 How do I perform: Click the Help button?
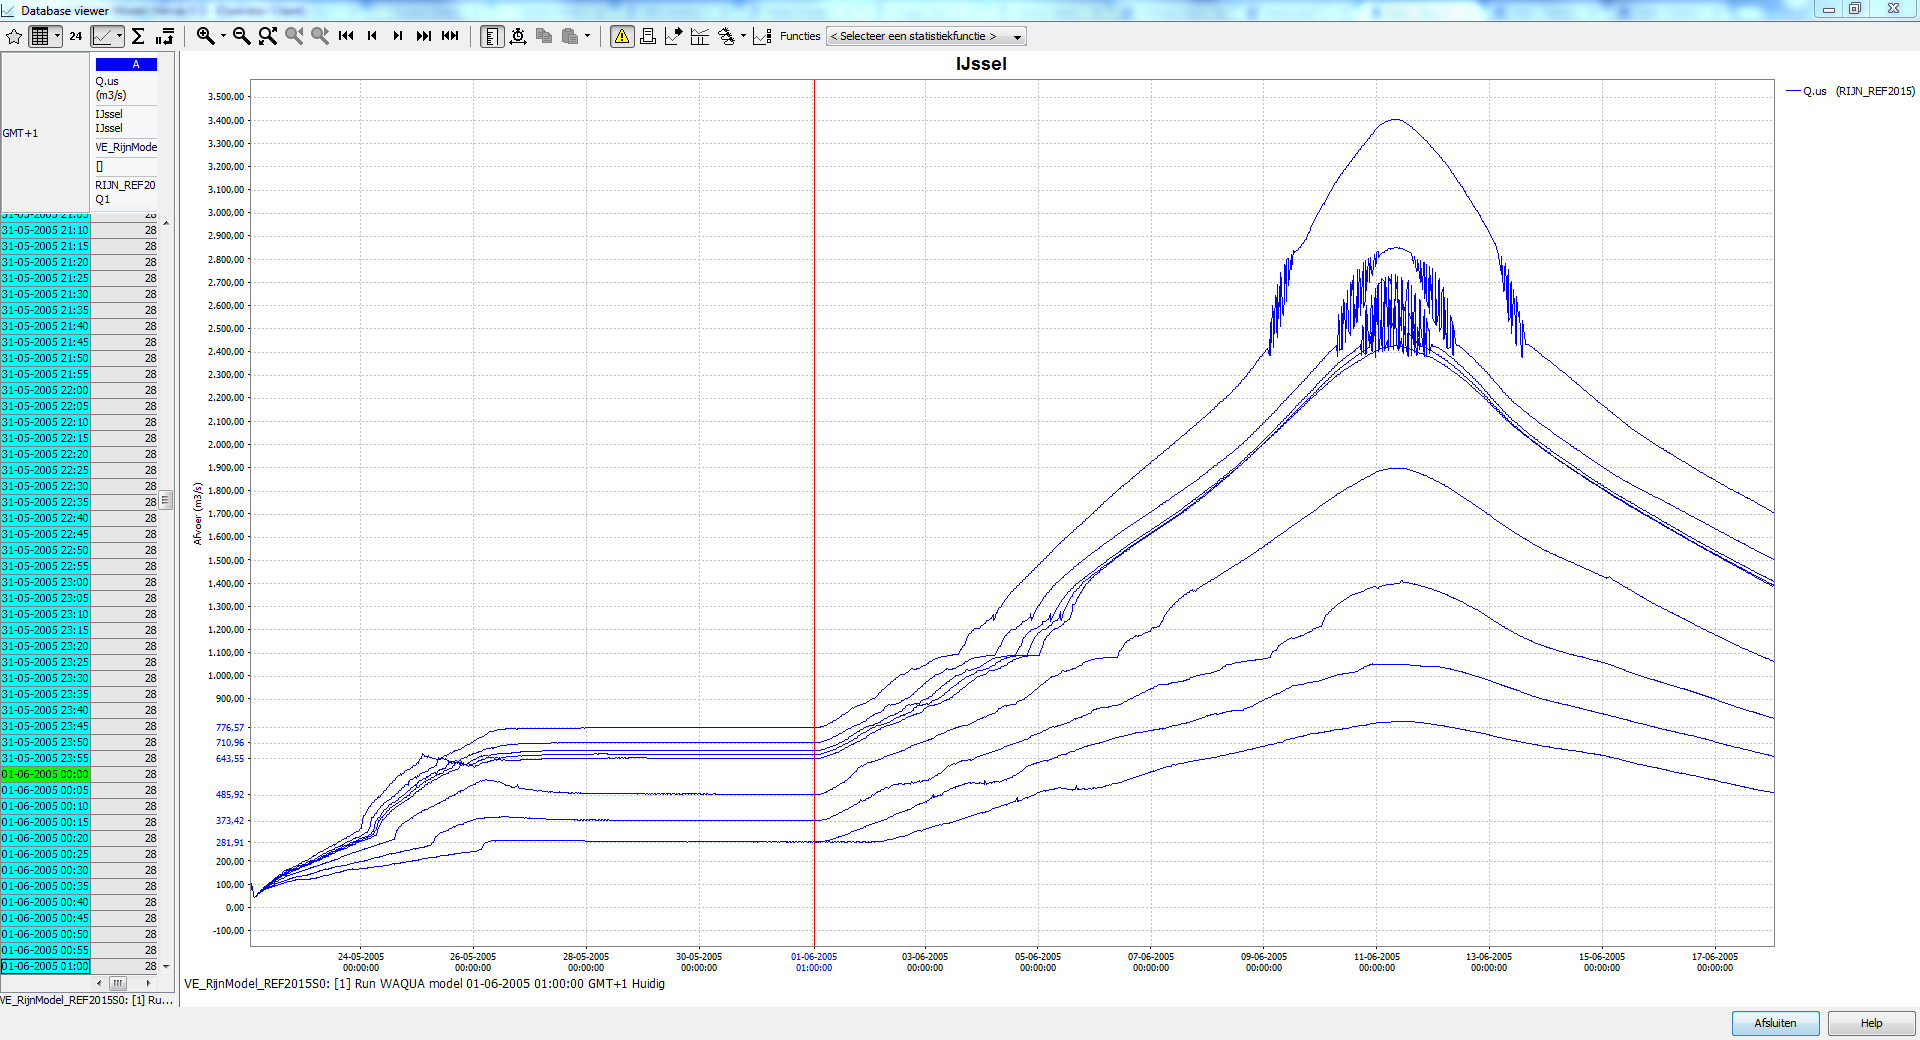pyautogui.click(x=1871, y=1023)
